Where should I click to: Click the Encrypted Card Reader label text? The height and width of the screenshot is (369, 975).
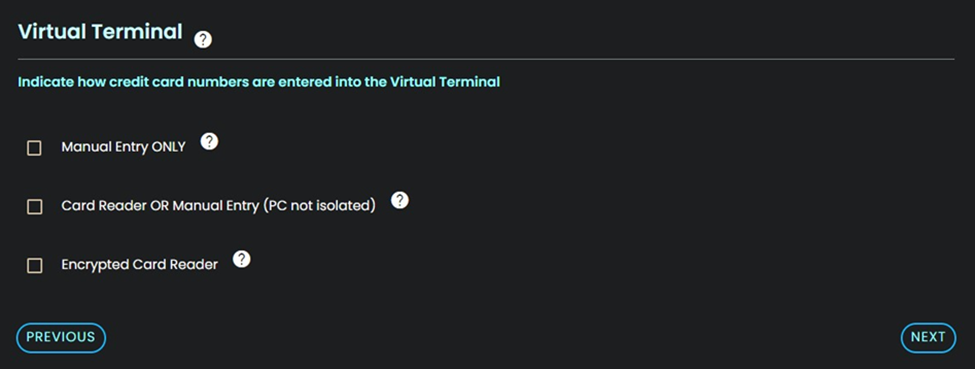click(139, 265)
